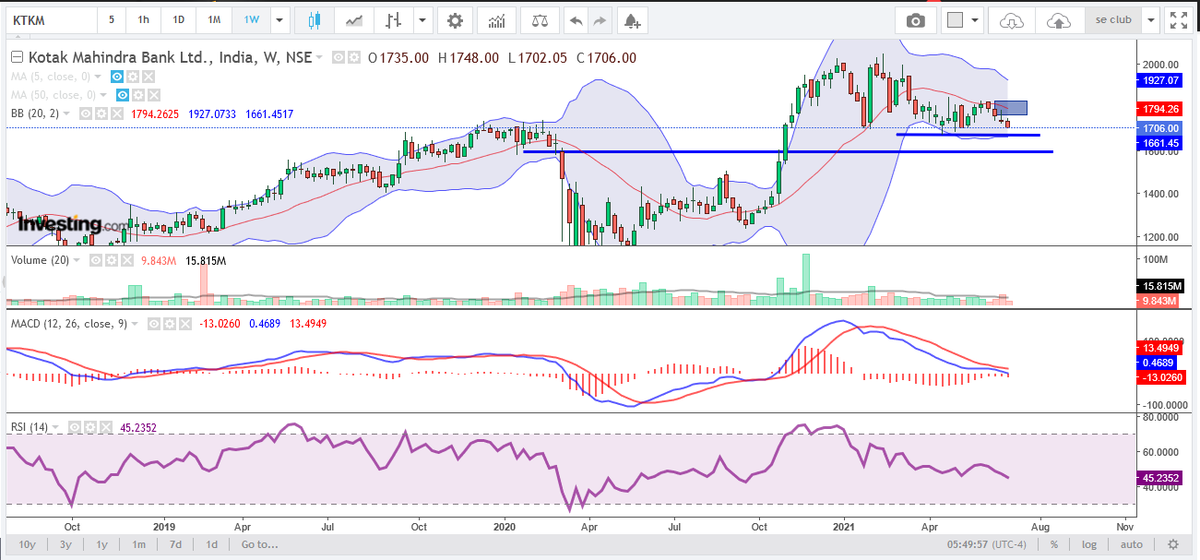The height and width of the screenshot is (560, 1200).
Task: Zoom to the 1m date range
Action: point(138,544)
